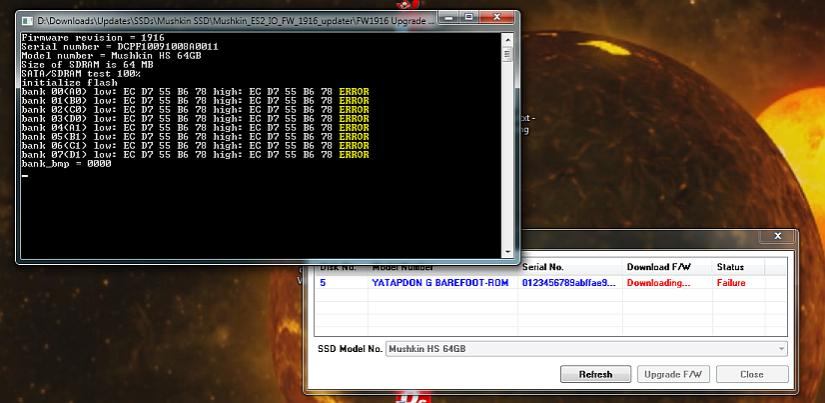Image resolution: width=825 pixels, height=403 pixels.
Task: Click the Refresh button in SSD updater
Action: point(595,374)
